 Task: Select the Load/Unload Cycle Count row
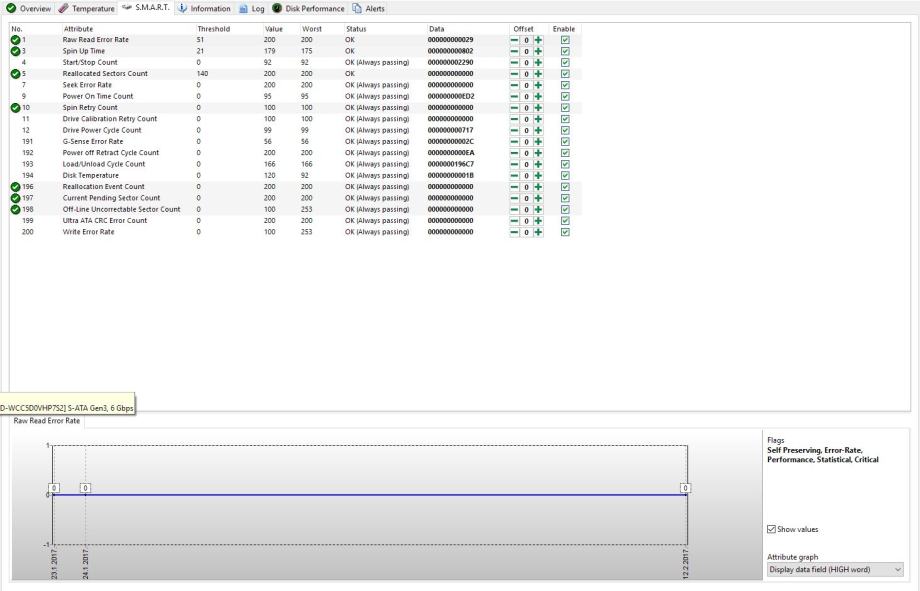(295, 164)
